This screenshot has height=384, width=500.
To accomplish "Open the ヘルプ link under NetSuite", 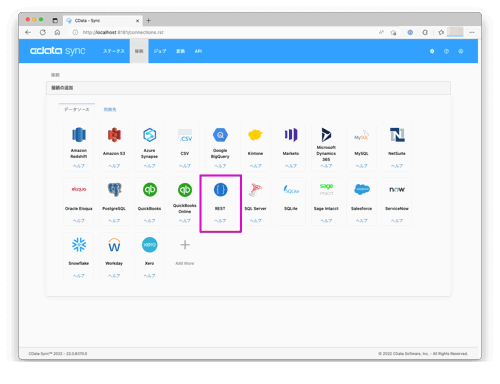I will (397, 166).
